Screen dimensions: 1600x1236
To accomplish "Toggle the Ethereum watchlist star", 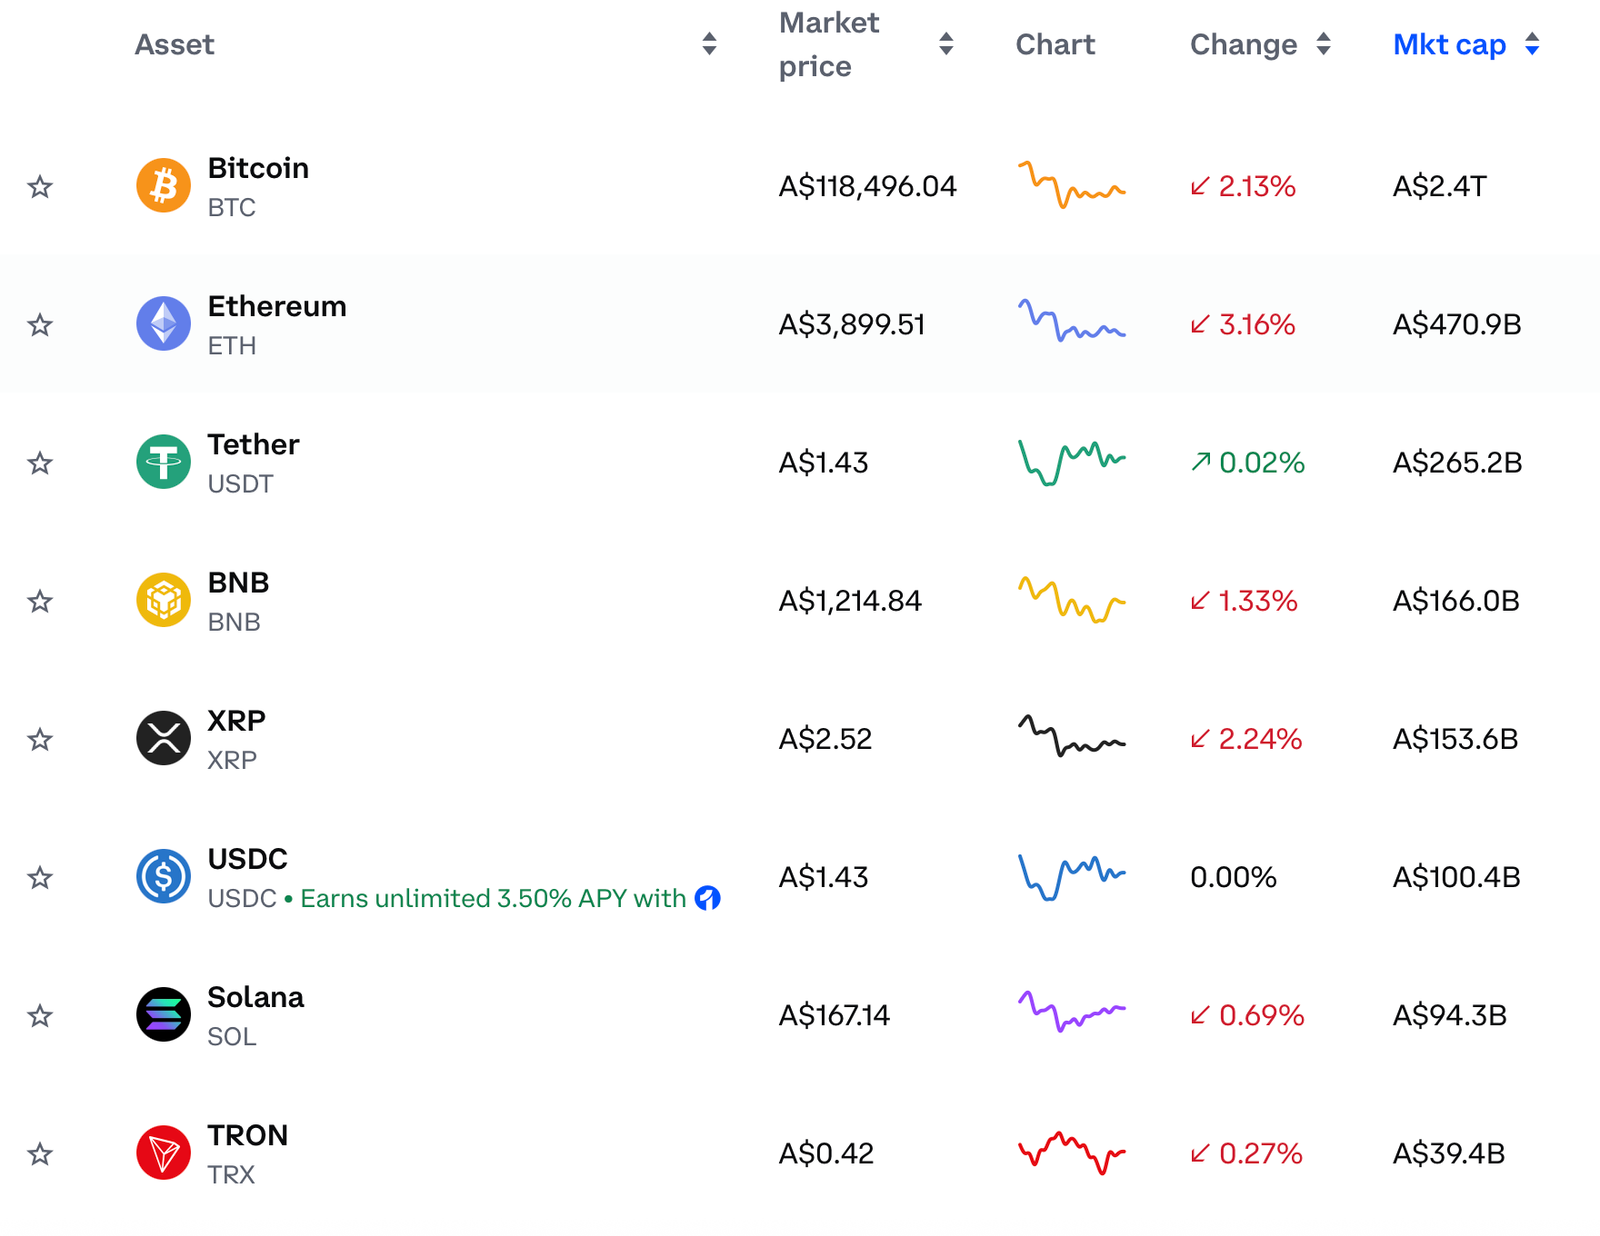I will point(40,323).
